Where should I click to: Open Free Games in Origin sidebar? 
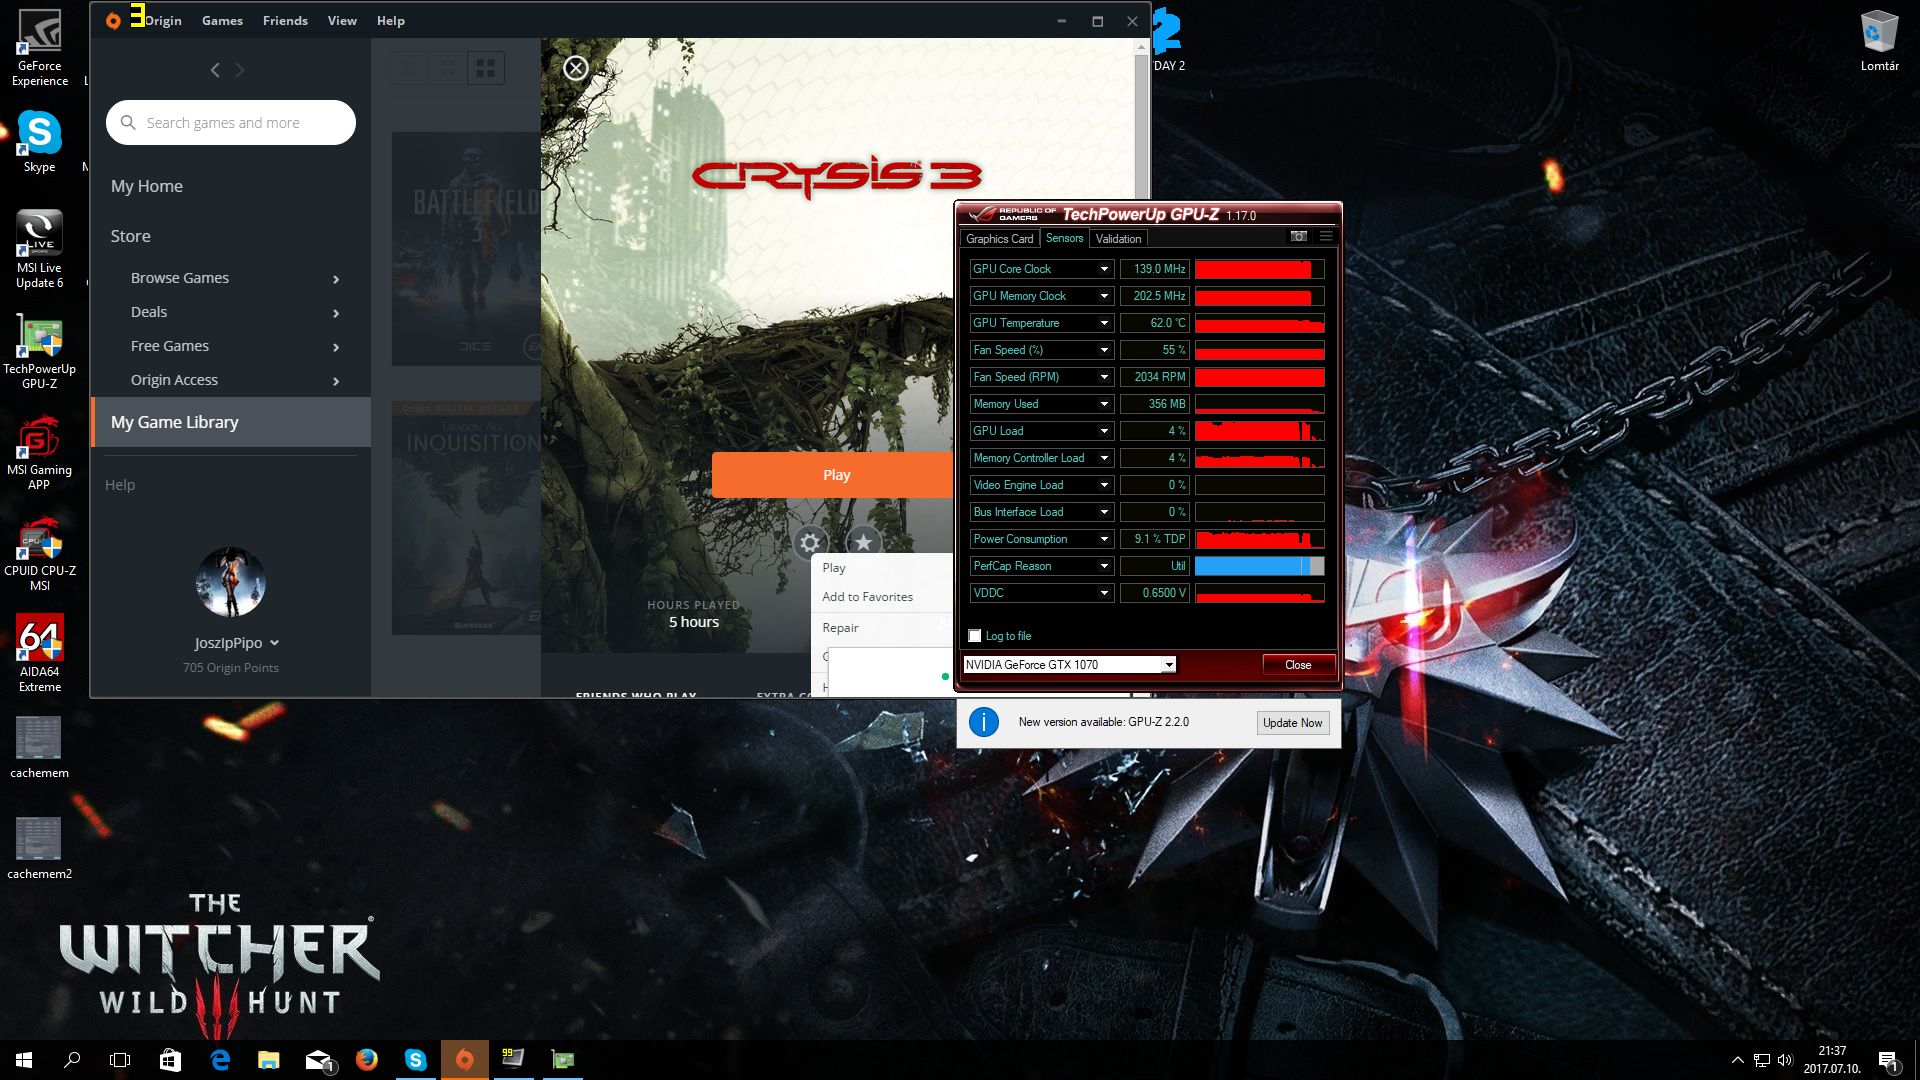click(x=170, y=346)
